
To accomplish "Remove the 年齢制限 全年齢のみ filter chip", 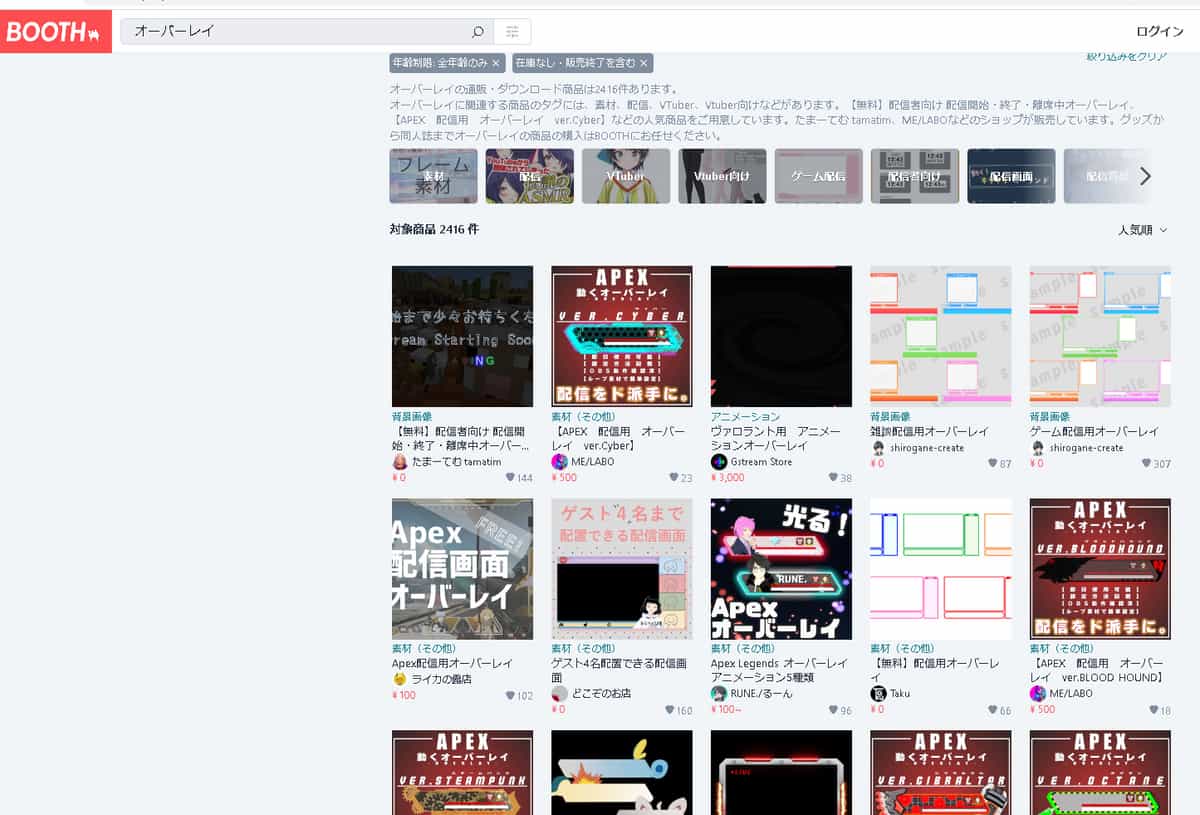I will pos(496,63).
